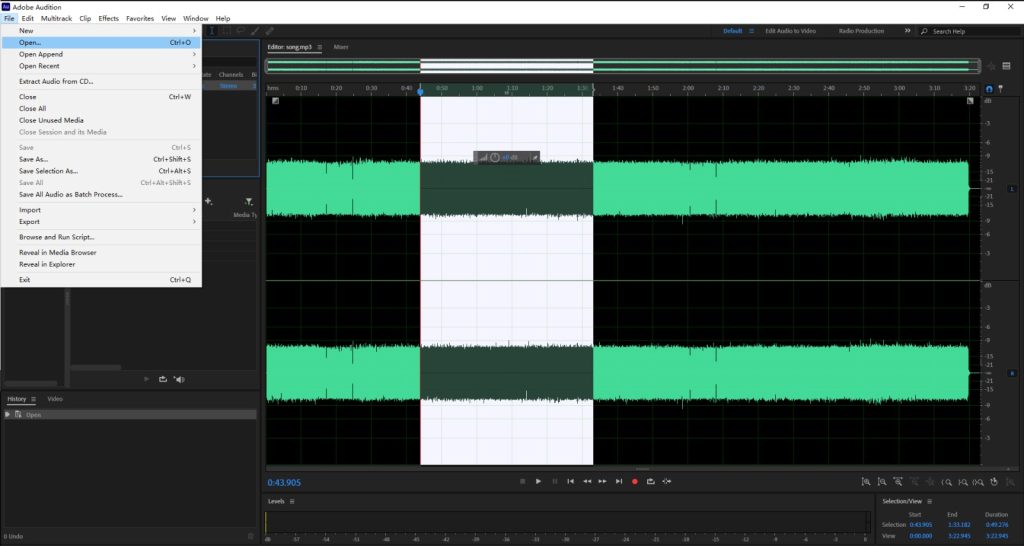Open the Effects menu
The image size is (1024, 546).
click(x=108, y=18)
